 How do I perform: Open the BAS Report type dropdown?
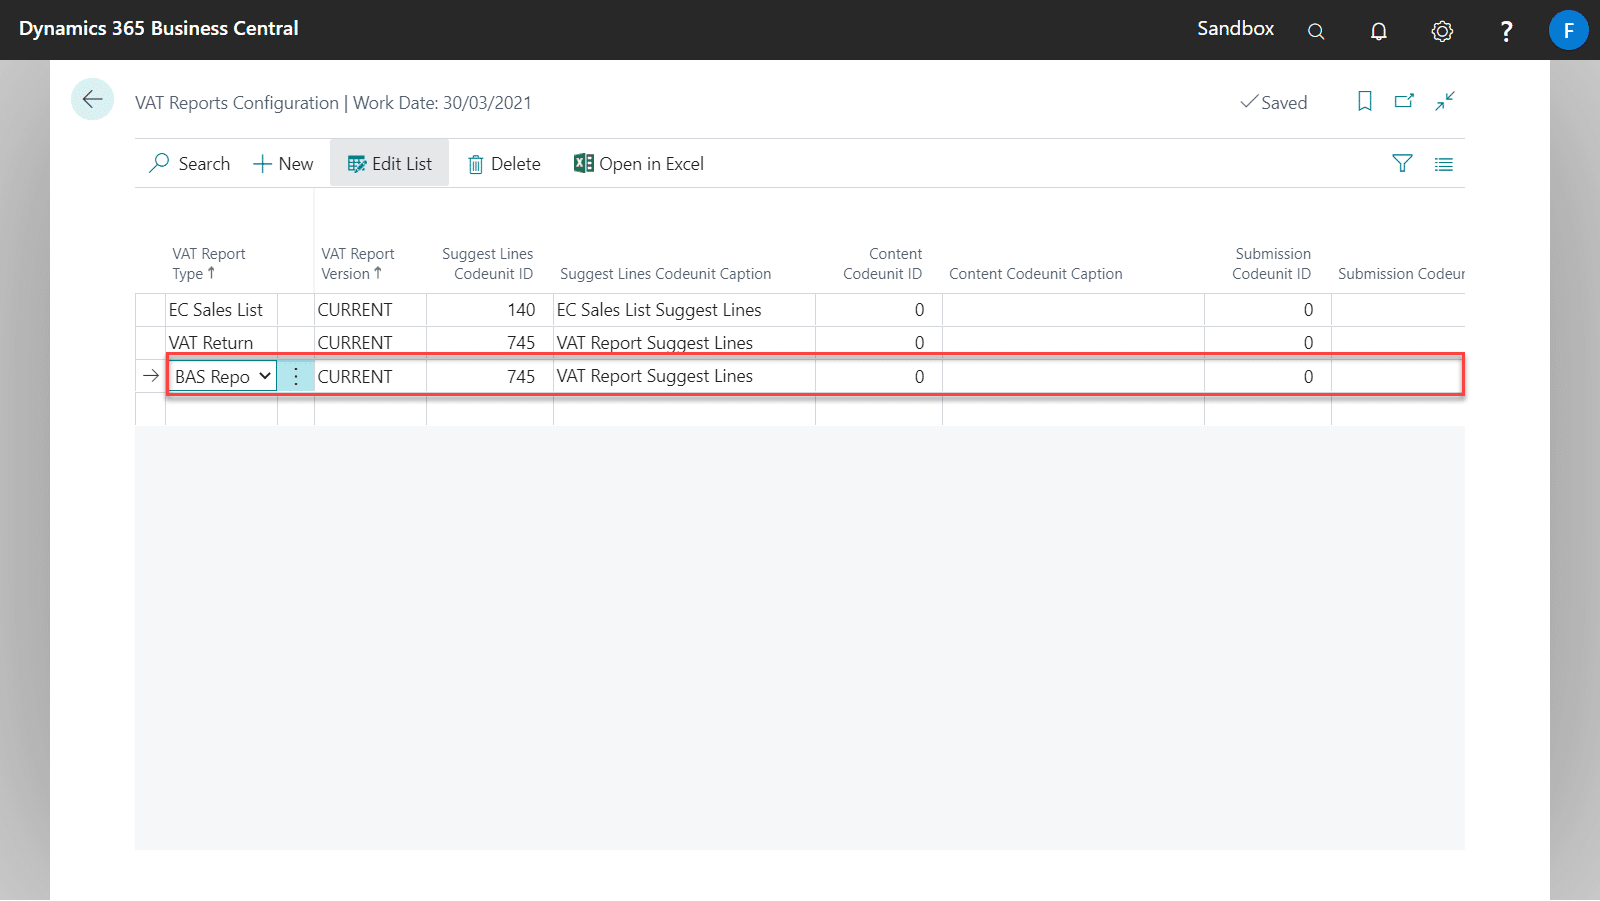[264, 376]
